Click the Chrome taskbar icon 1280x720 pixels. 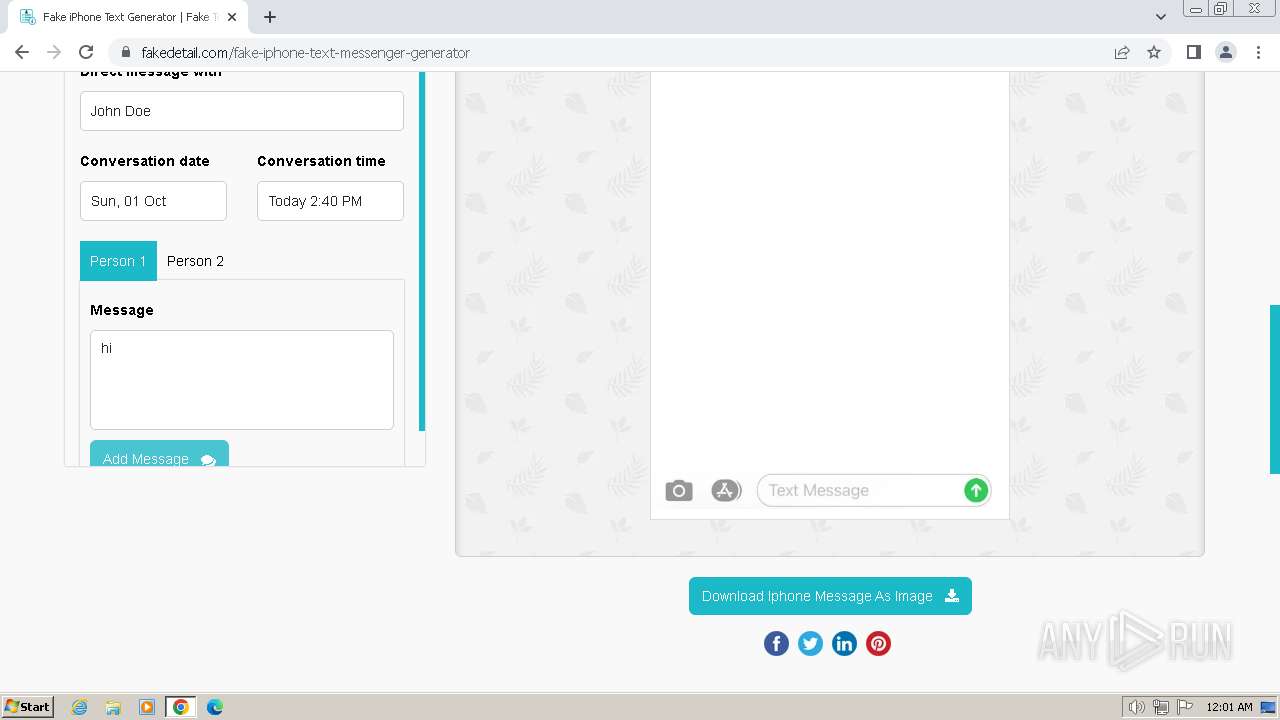click(x=181, y=707)
